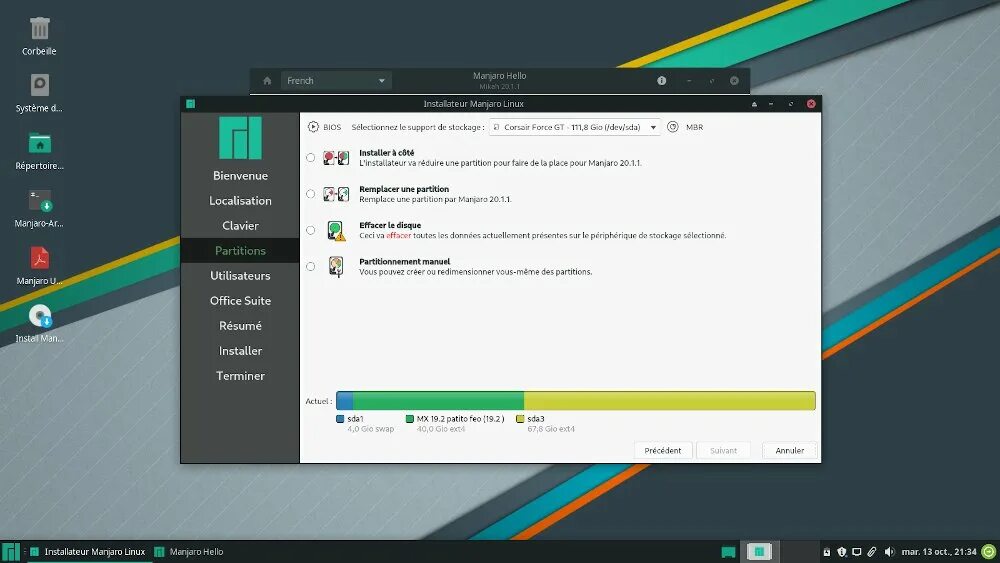
Task: Click the MX 19.2 patito feo legend square
Action: (x=409, y=419)
